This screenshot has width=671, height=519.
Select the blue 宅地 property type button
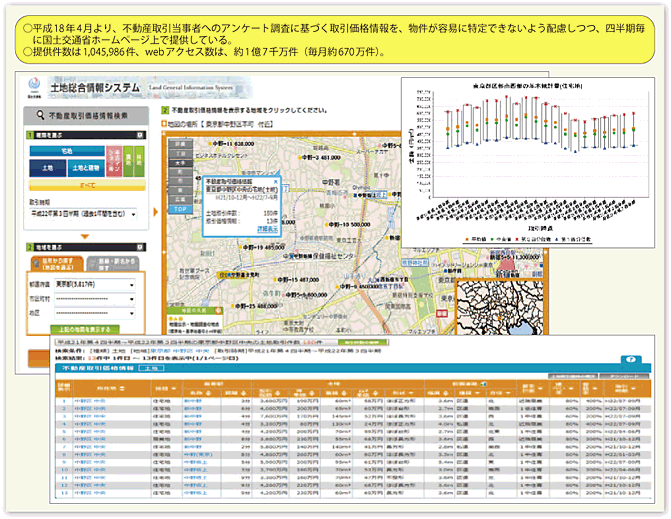tap(67, 151)
